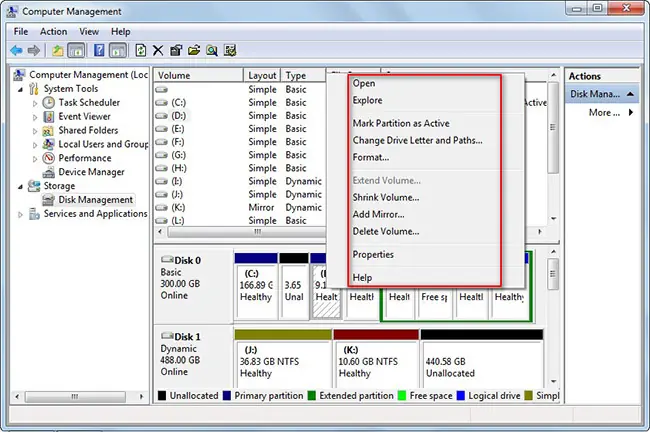Click the Explore magnifier toolbar icon
Screen dimensions: 650x432
[212, 51]
